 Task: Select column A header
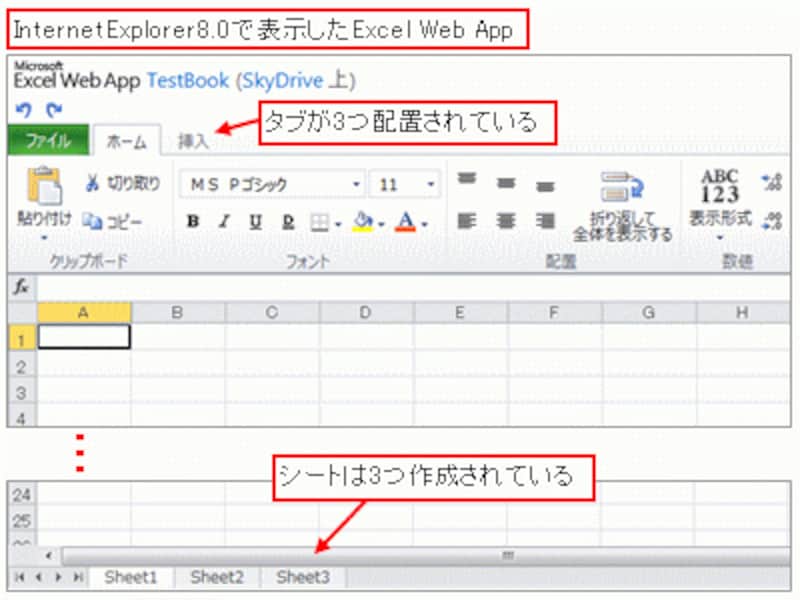[x=84, y=313]
